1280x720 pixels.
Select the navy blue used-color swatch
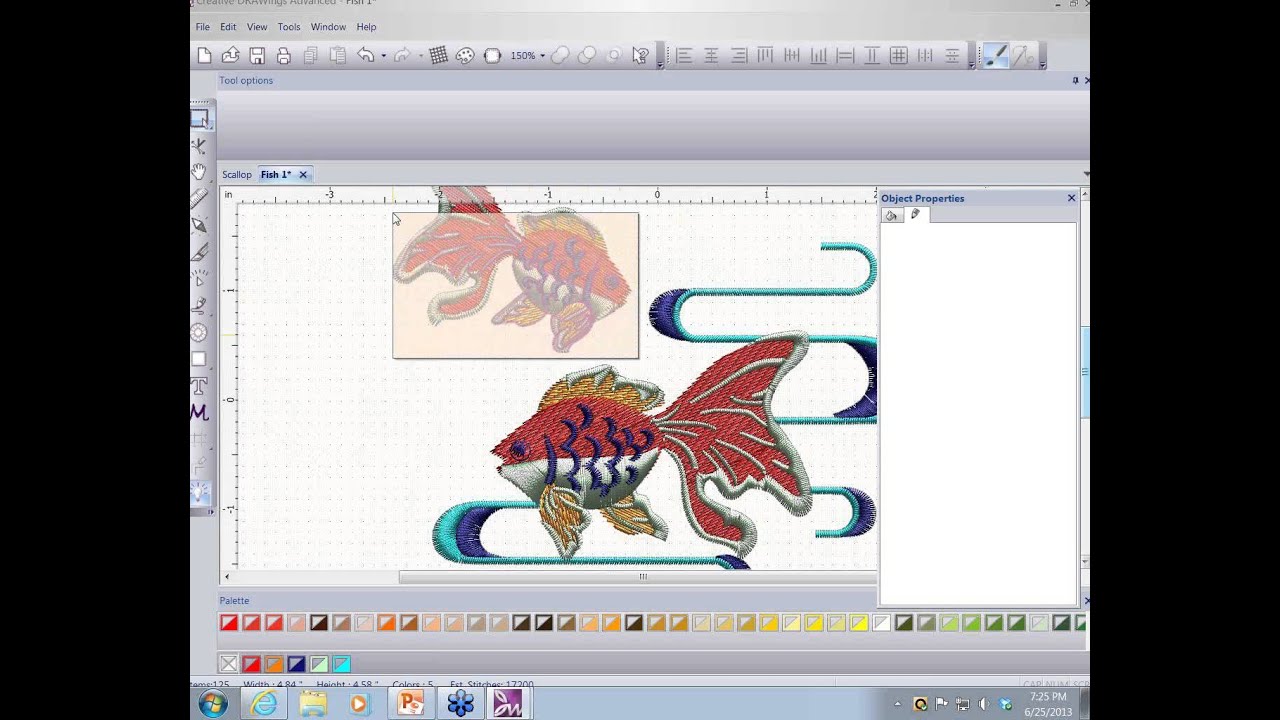[x=296, y=664]
